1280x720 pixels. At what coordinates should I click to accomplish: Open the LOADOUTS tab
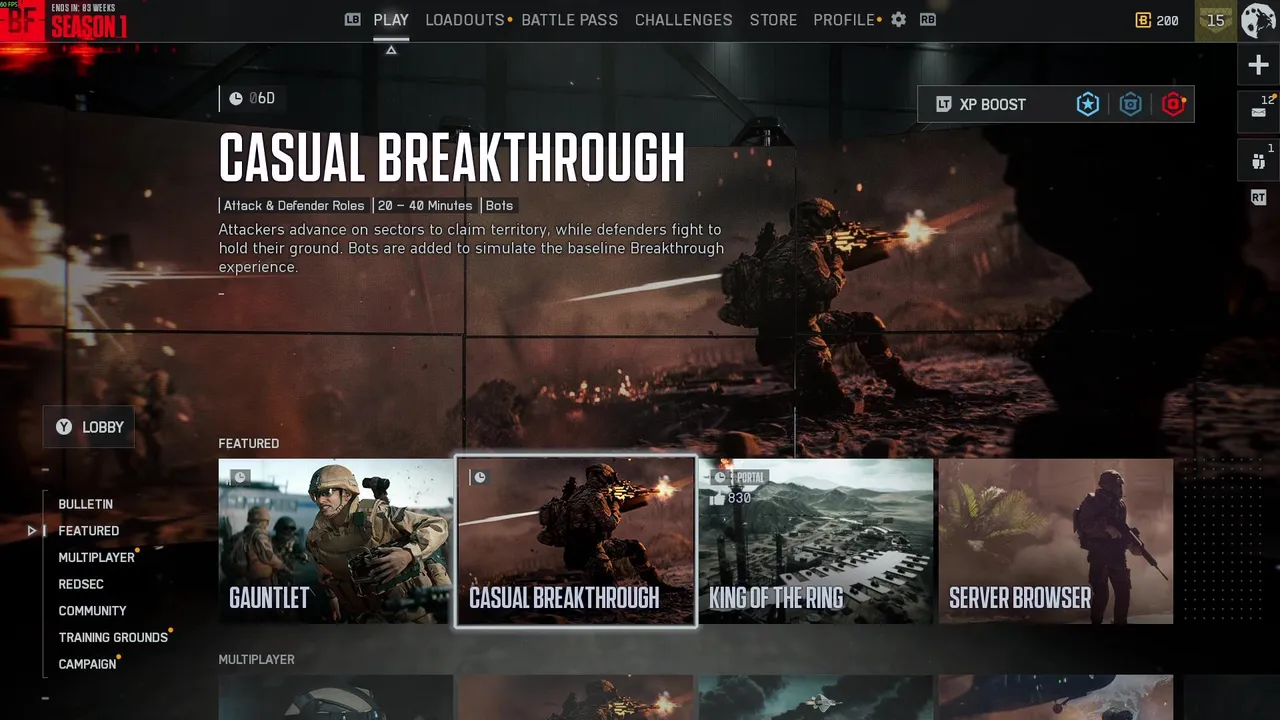pyautogui.click(x=465, y=20)
